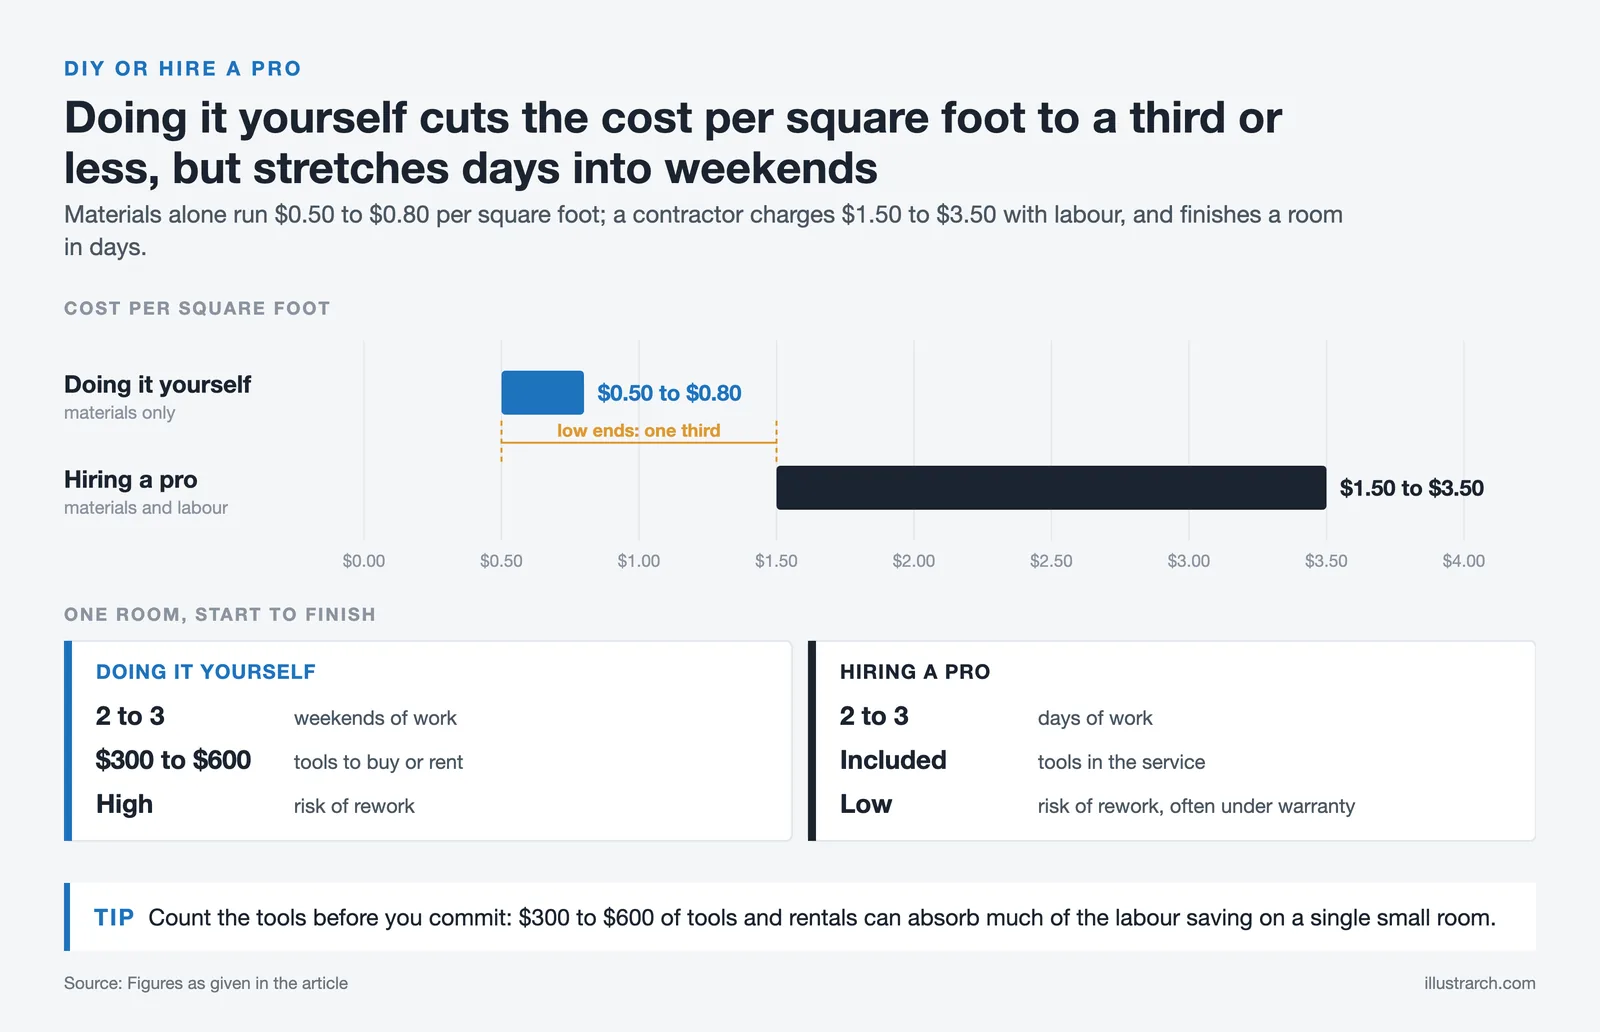Click the 'Included' tools value
1600x1032 pixels.
coord(893,760)
